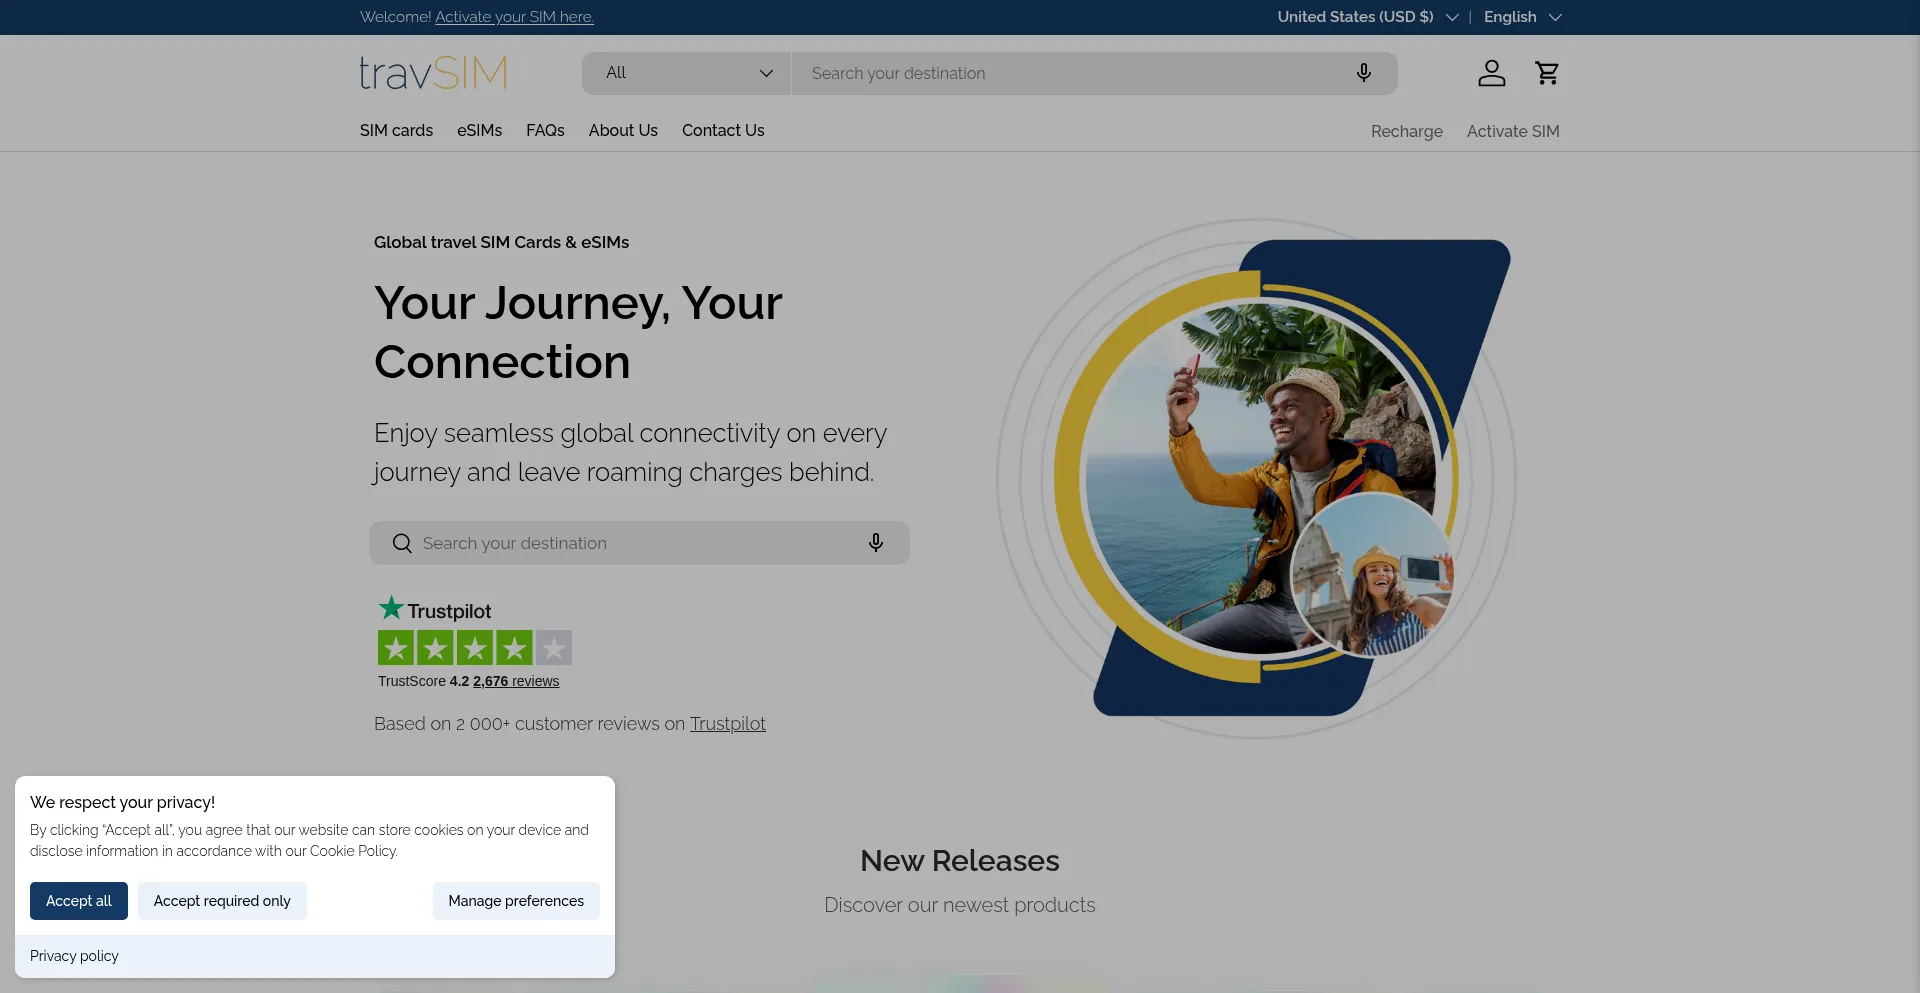Choose Accept required only
Image resolution: width=1920 pixels, height=993 pixels.
[222, 901]
